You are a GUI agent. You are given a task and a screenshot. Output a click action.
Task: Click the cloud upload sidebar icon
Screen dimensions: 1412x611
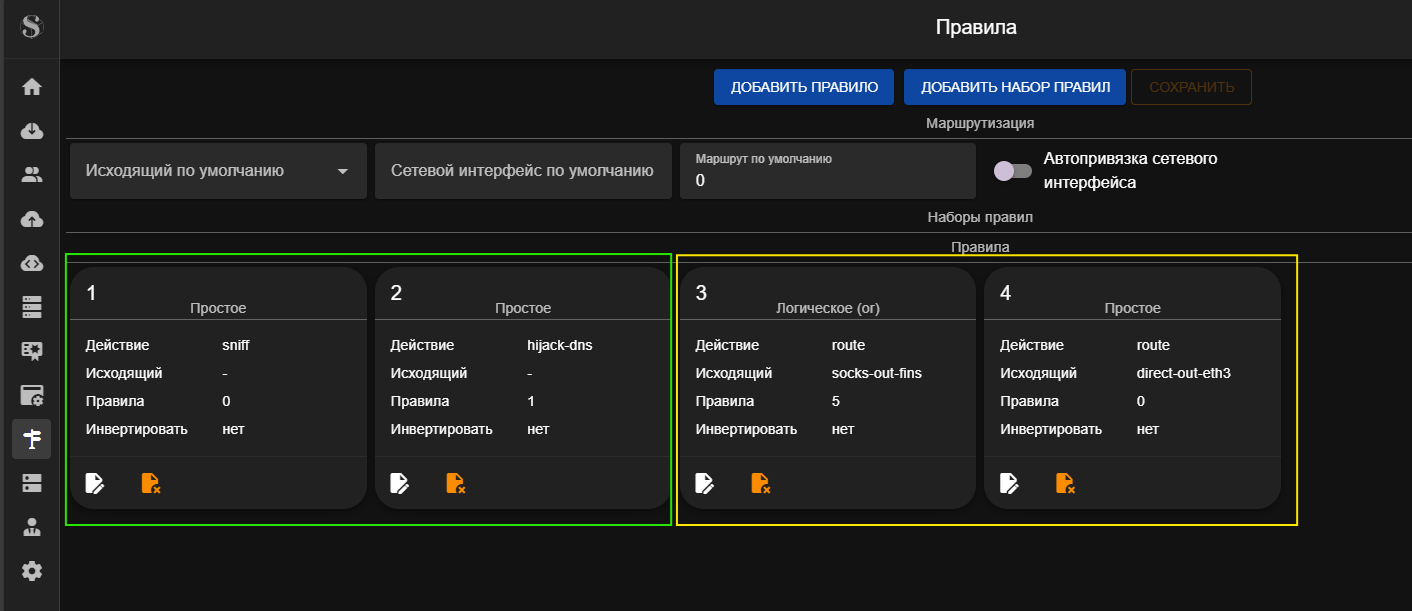pos(32,219)
